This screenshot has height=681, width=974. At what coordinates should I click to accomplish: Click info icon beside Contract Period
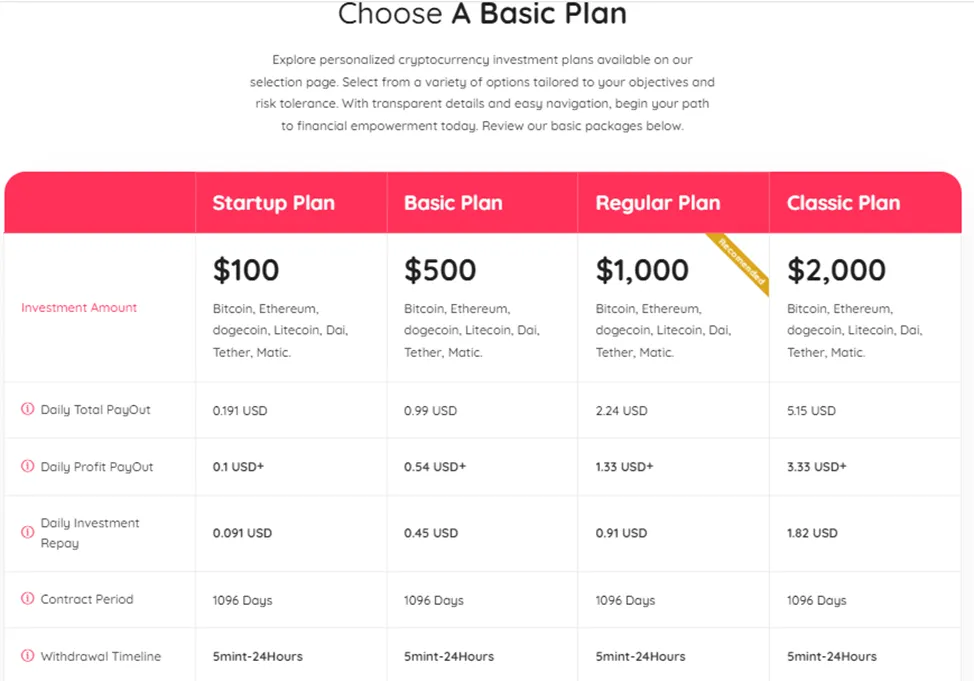[27, 598]
